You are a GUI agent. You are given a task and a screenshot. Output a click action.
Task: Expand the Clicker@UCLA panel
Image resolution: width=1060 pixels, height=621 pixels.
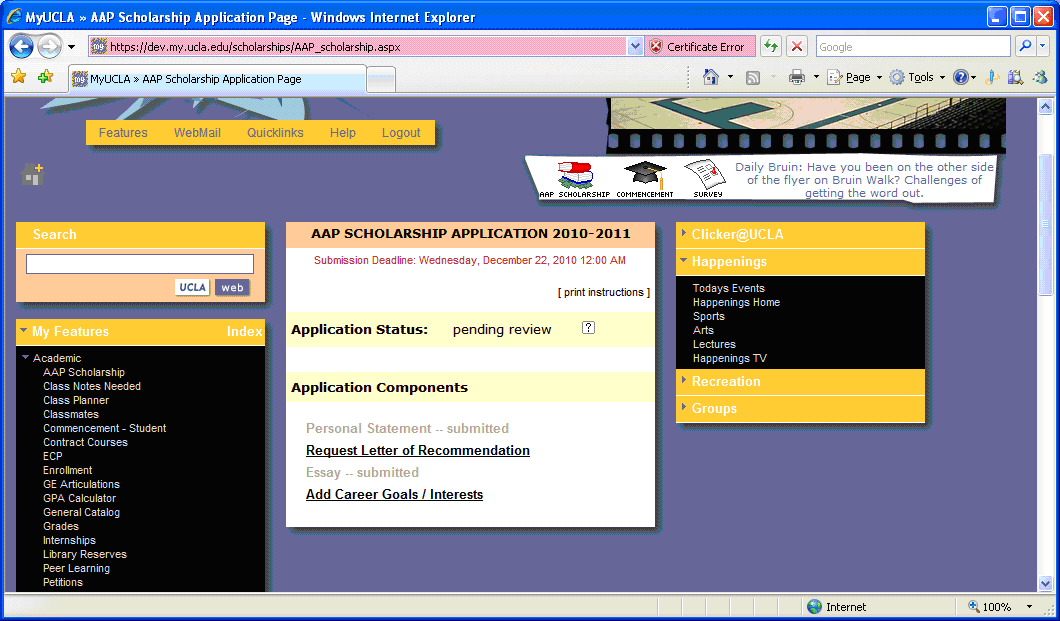(737, 235)
